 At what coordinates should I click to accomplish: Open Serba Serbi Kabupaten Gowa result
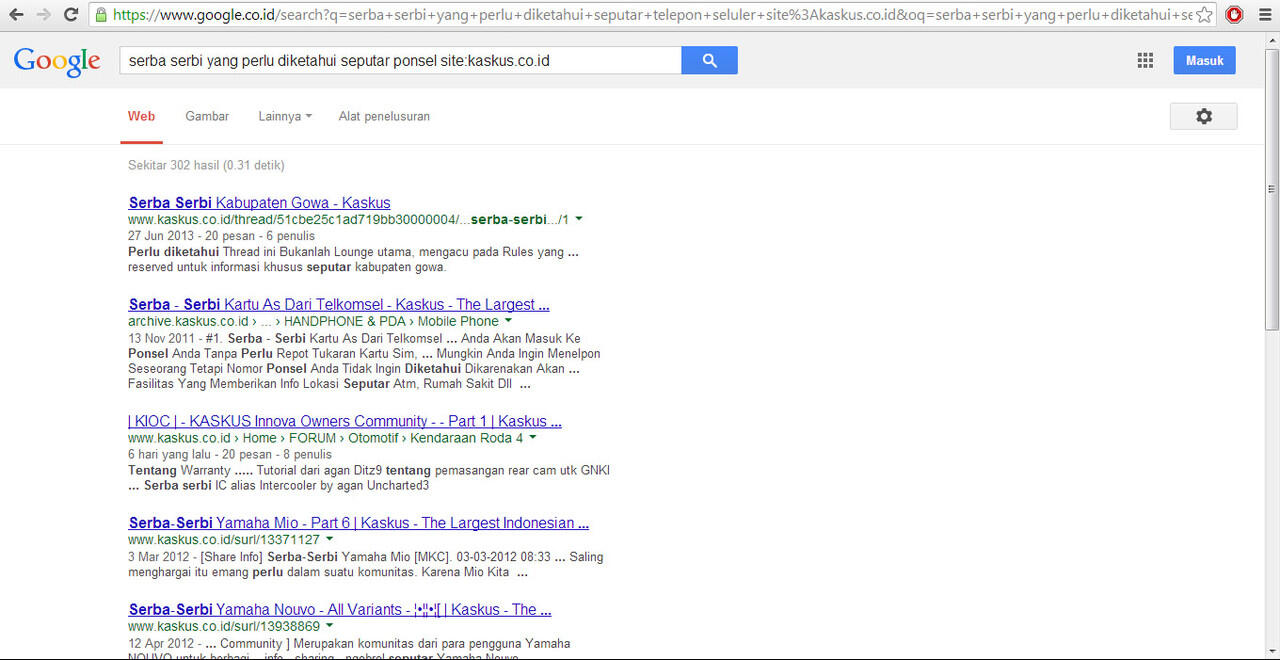(260, 203)
